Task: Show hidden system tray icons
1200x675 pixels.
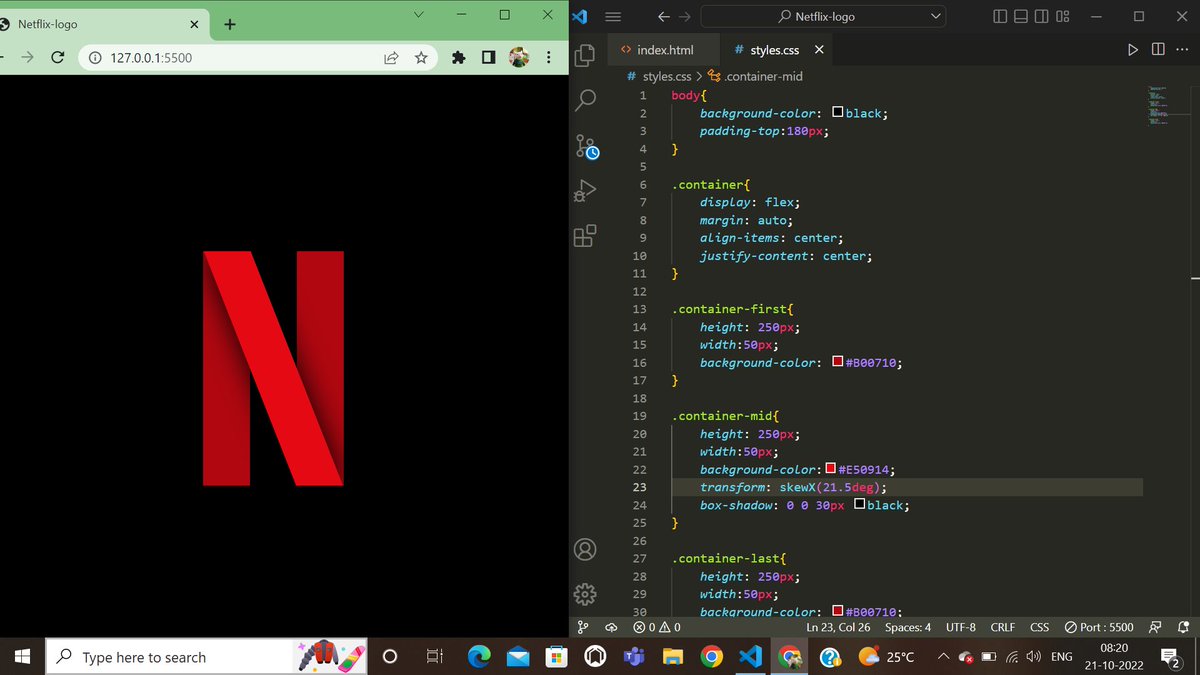Action: tap(943, 657)
